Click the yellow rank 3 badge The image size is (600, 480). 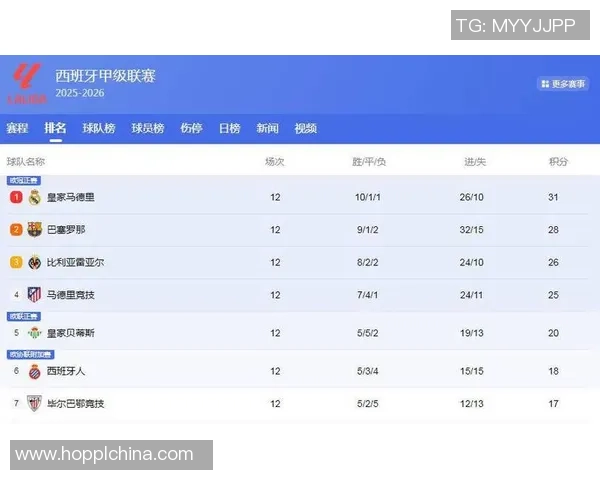tap(16, 262)
